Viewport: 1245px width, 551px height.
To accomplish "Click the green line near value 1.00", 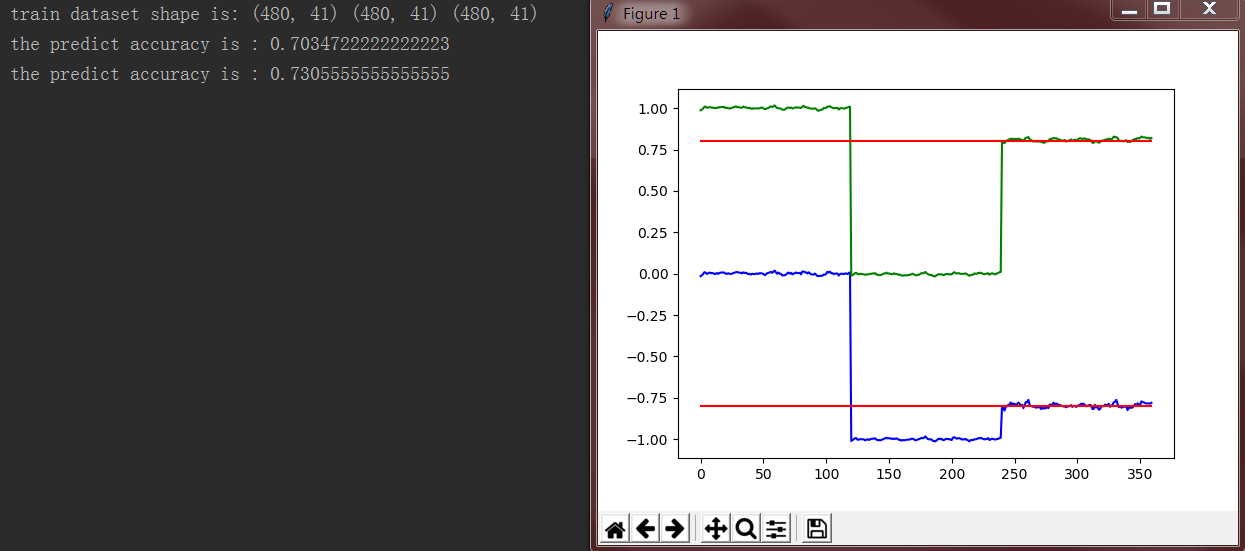I will [x=775, y=107].
